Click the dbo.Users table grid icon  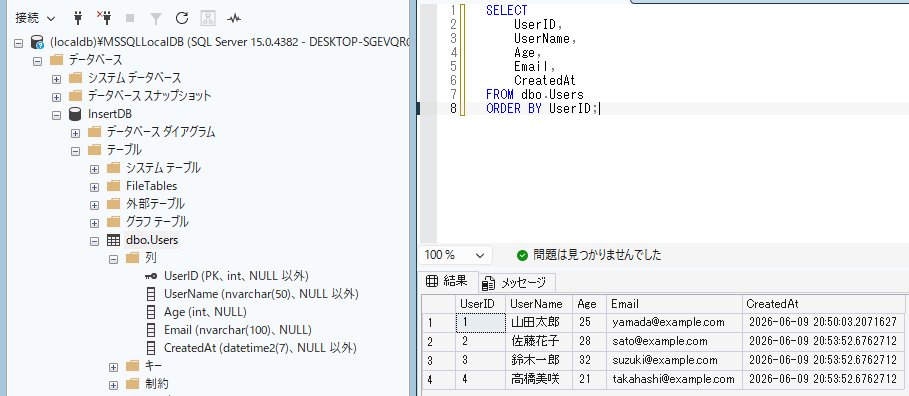(113, 240)
